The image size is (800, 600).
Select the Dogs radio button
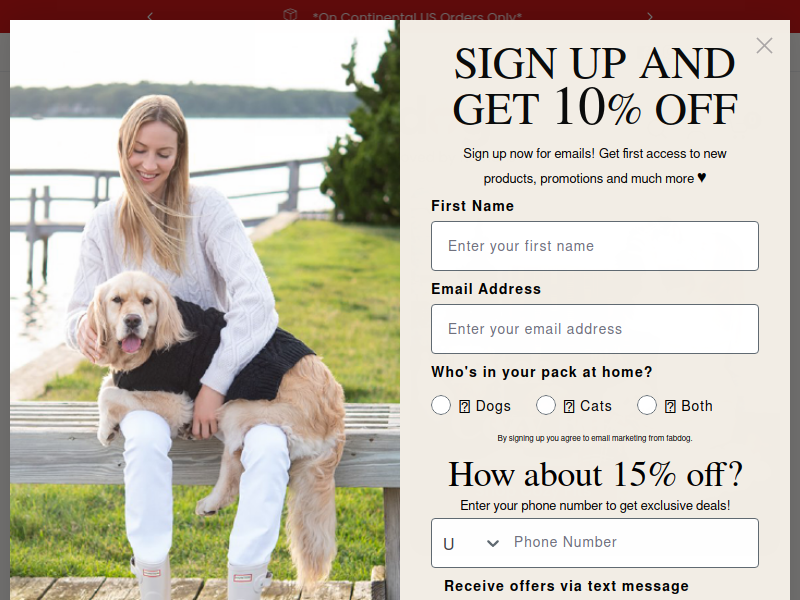(x=441, y=405)
